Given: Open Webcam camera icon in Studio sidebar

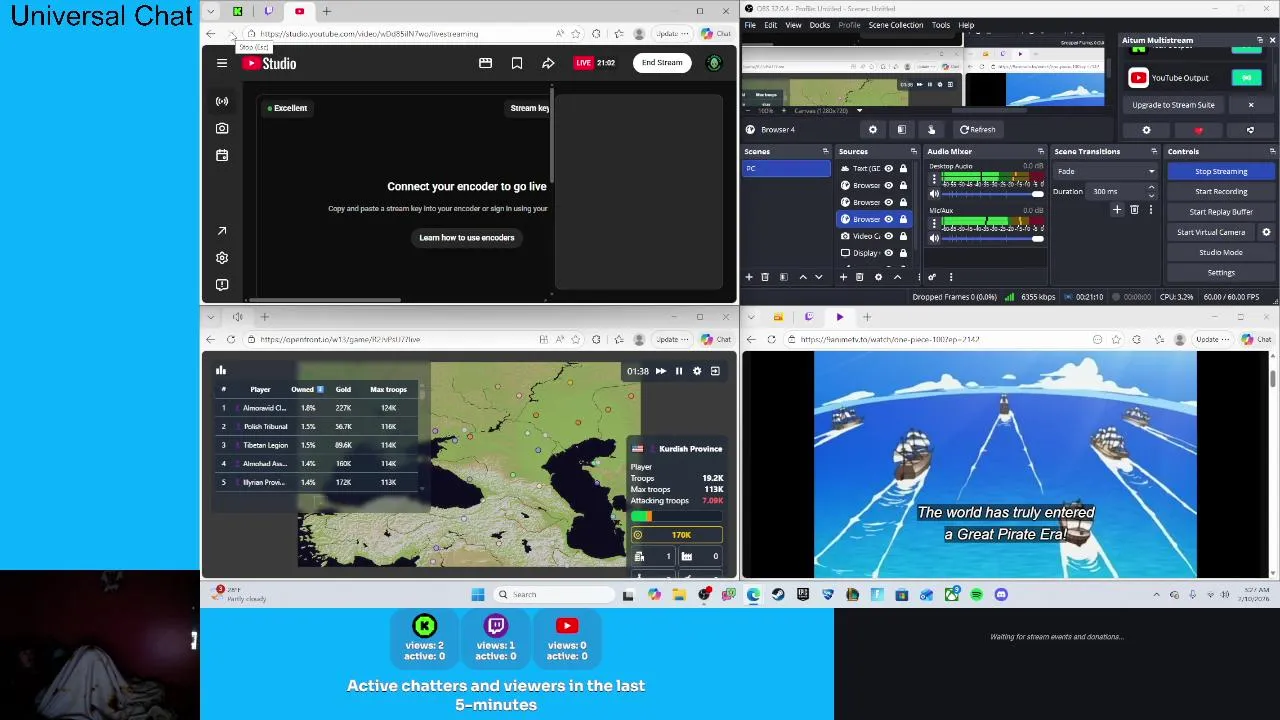Looking at the screenshot, I should coord(222,128).
